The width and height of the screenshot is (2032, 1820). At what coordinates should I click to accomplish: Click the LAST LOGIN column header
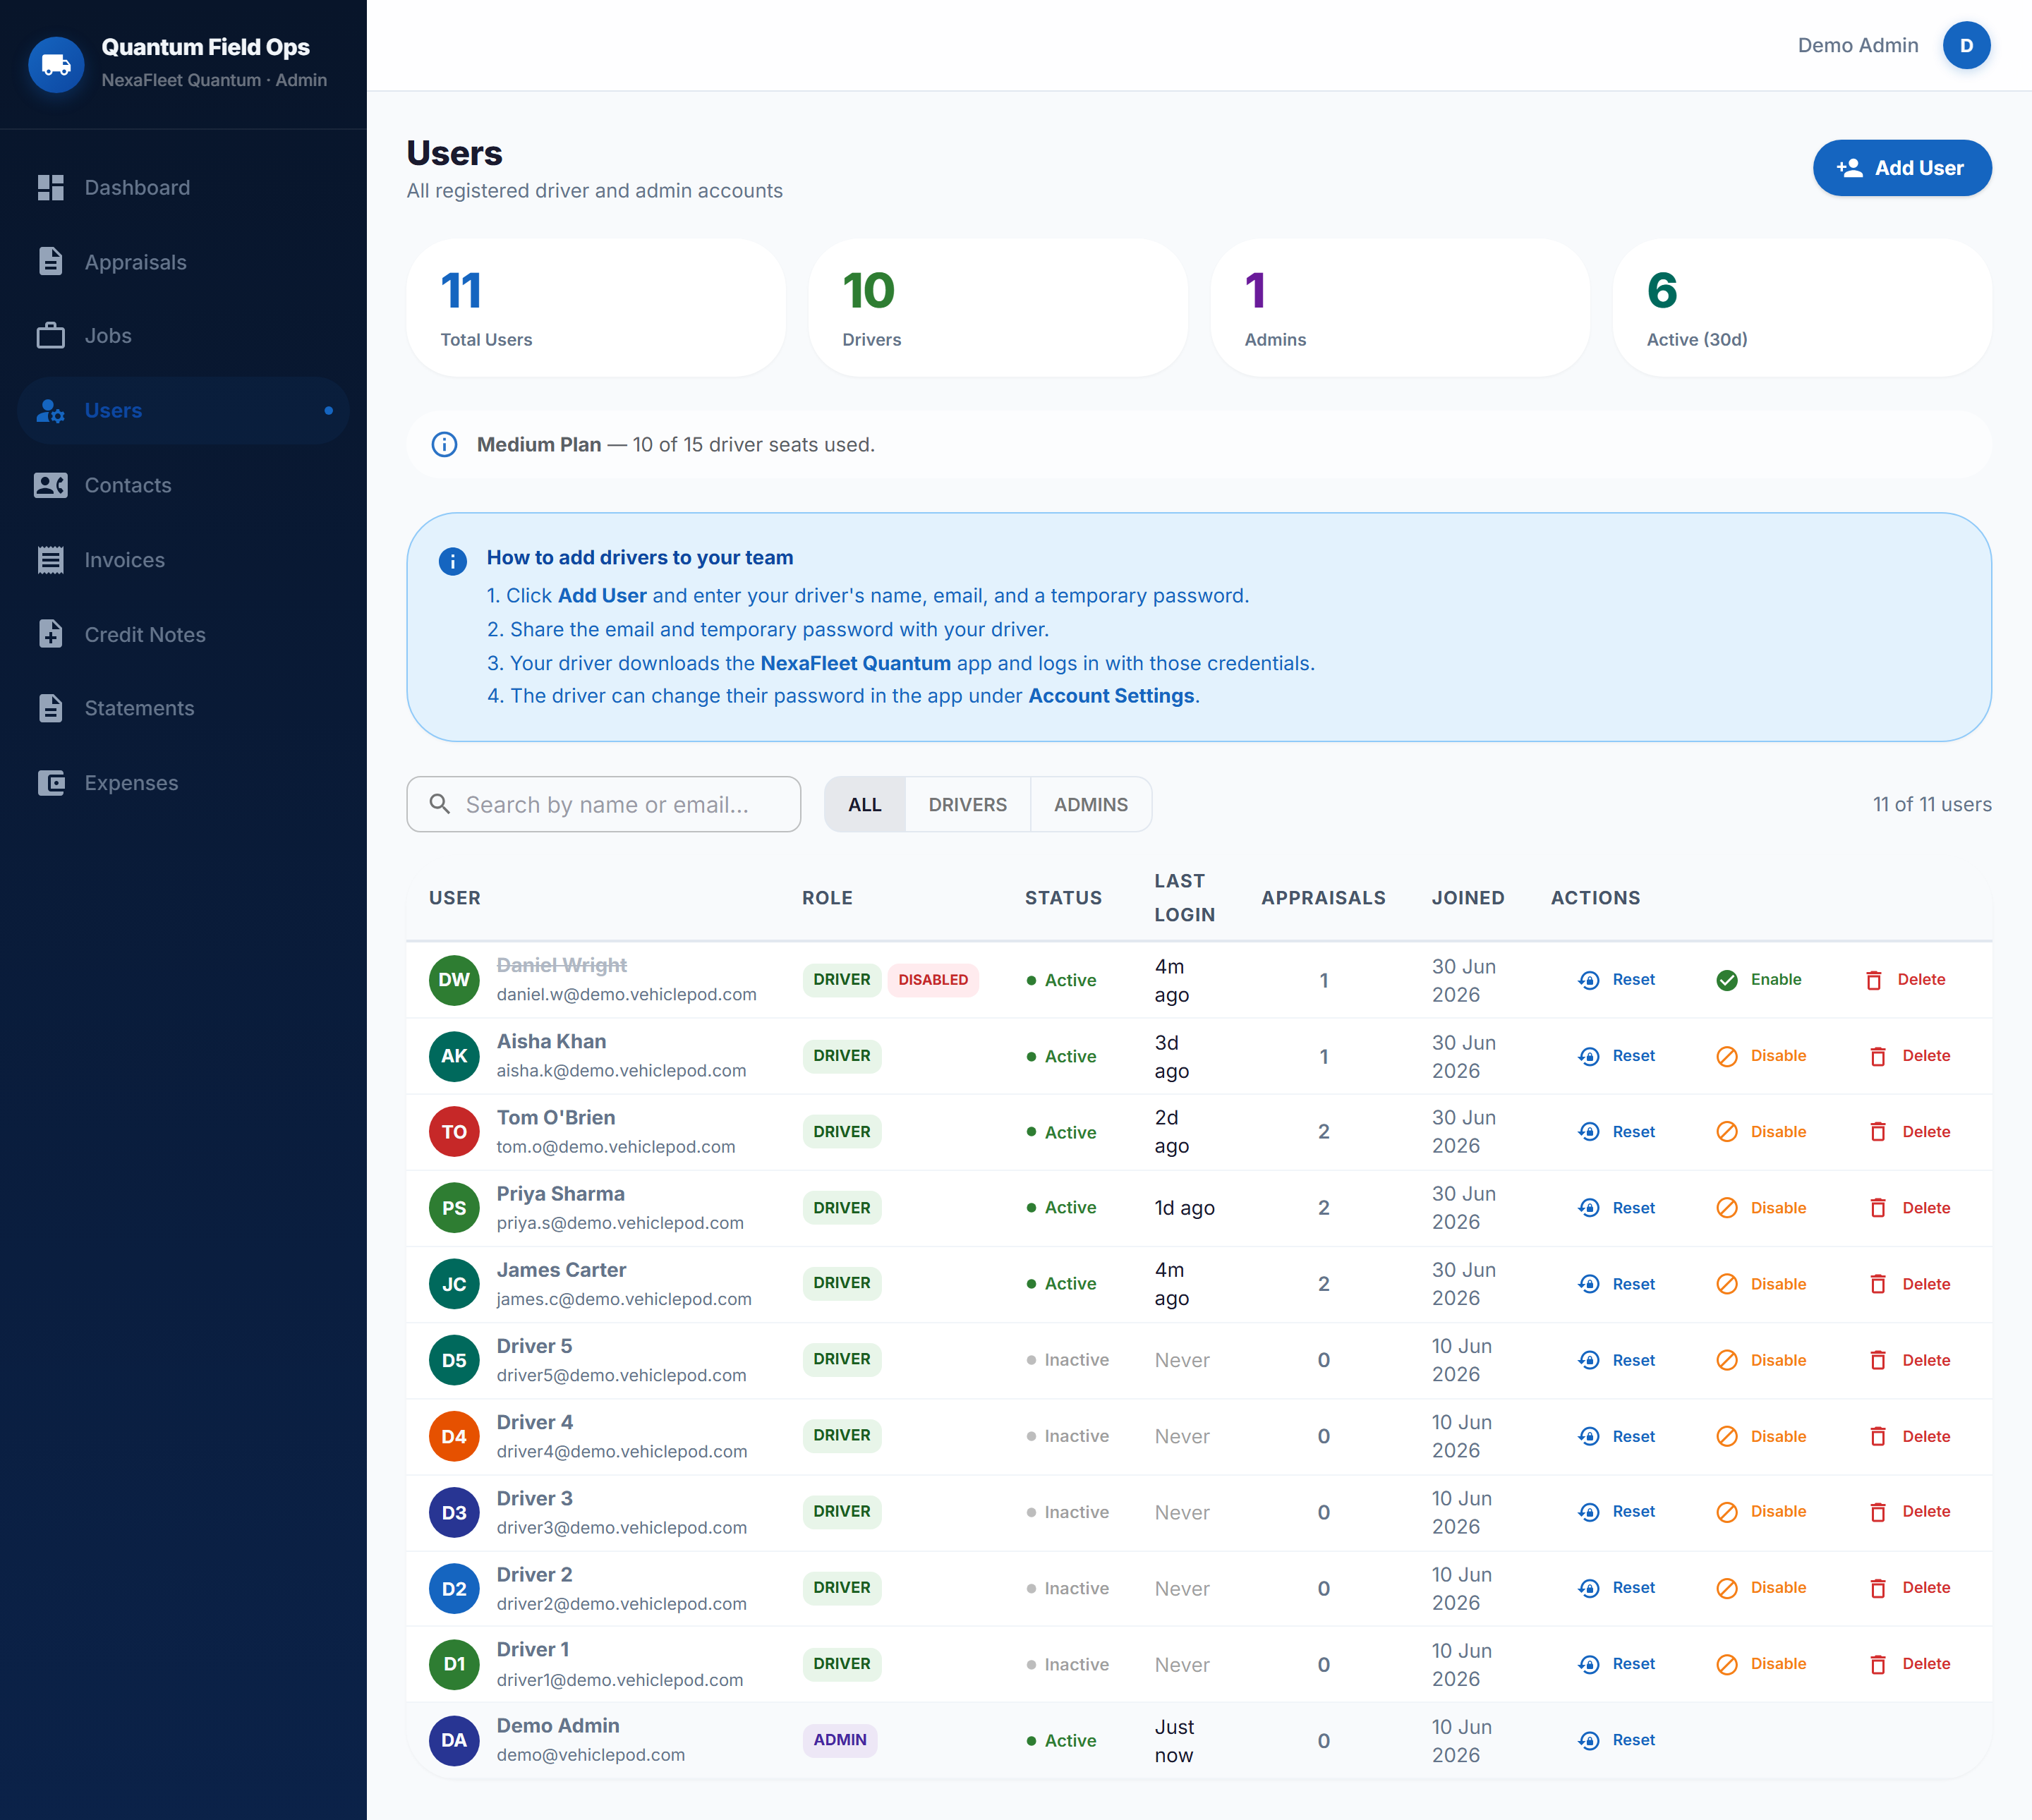tap(1185, 898)
